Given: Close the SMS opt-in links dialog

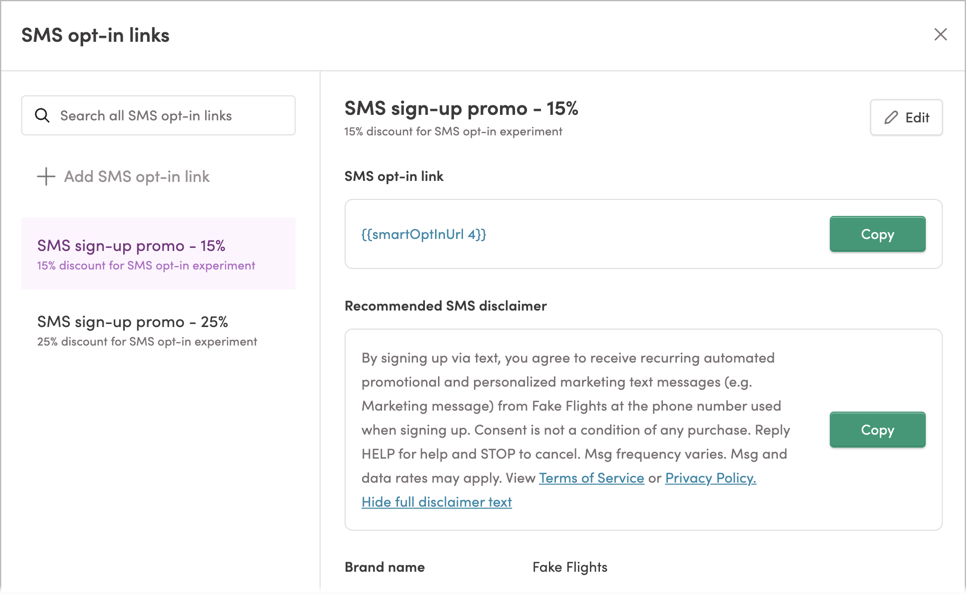Looking at the screenshot, I should (x=940, y=33).
